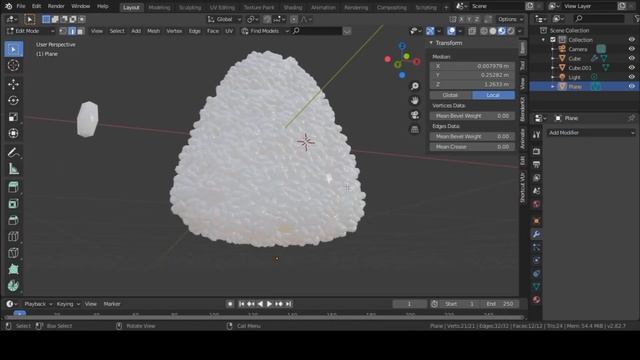Open the Material properties tab icon
640x360 pixels.
(x=536, y=300)
